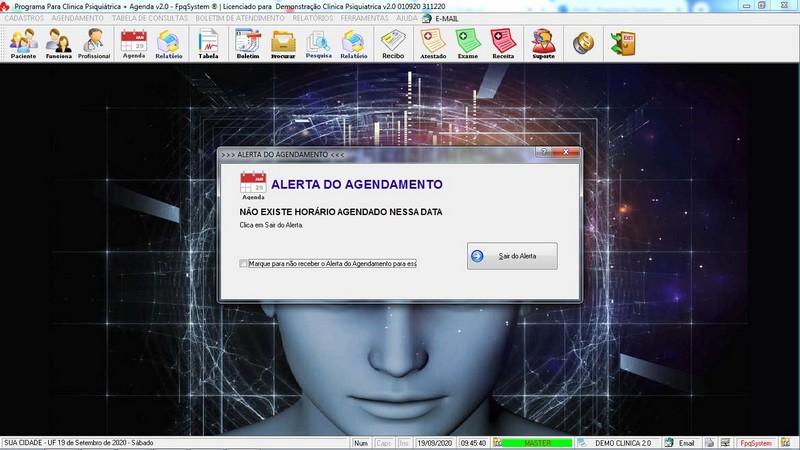Click the FpqSystem label in status bar
This screenshot has width=800, height=450.
(x=756, y=443)
